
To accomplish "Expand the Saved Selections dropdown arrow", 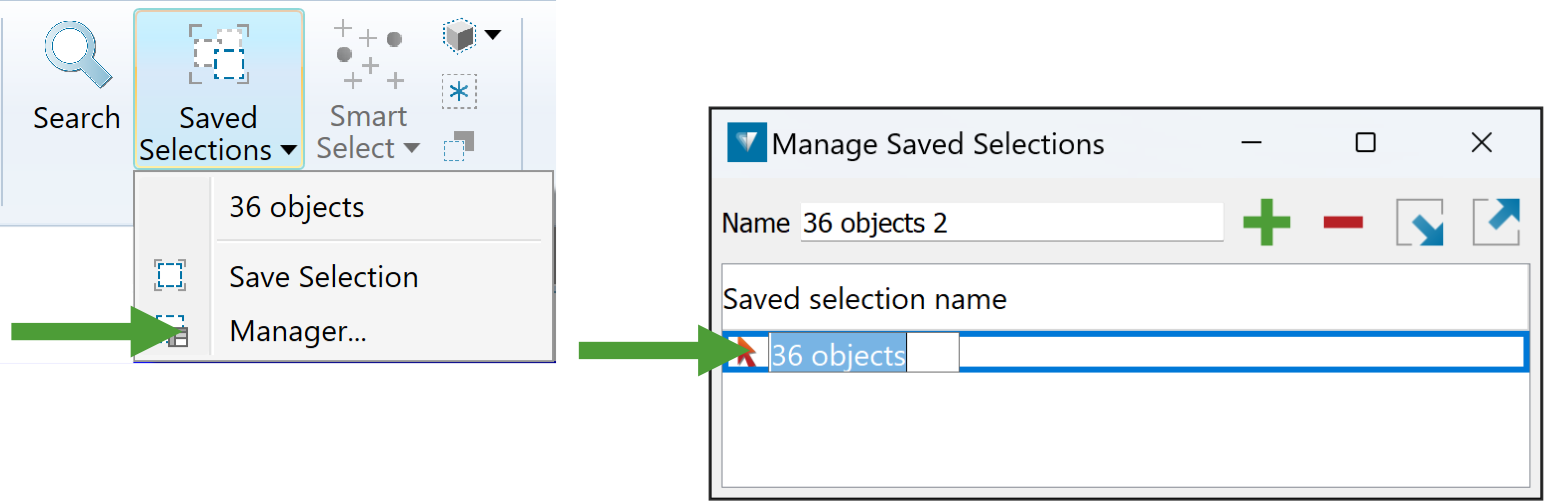I will tap(289, 151).
